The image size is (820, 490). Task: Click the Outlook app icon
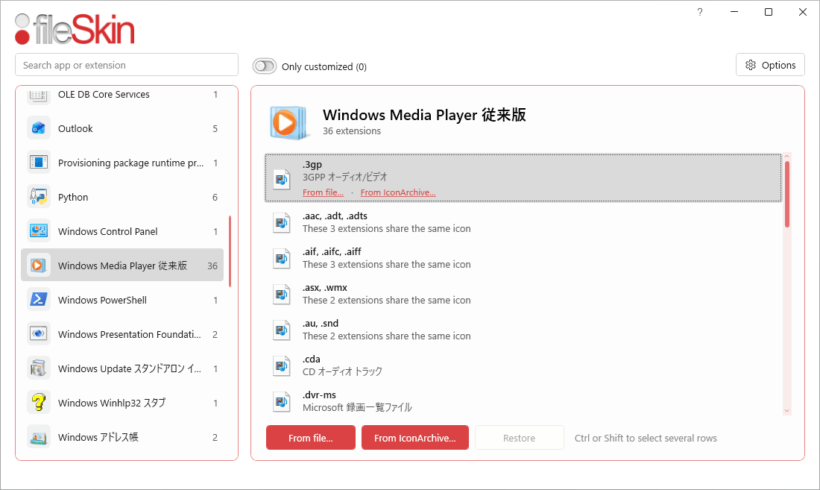tap(38, 128)
